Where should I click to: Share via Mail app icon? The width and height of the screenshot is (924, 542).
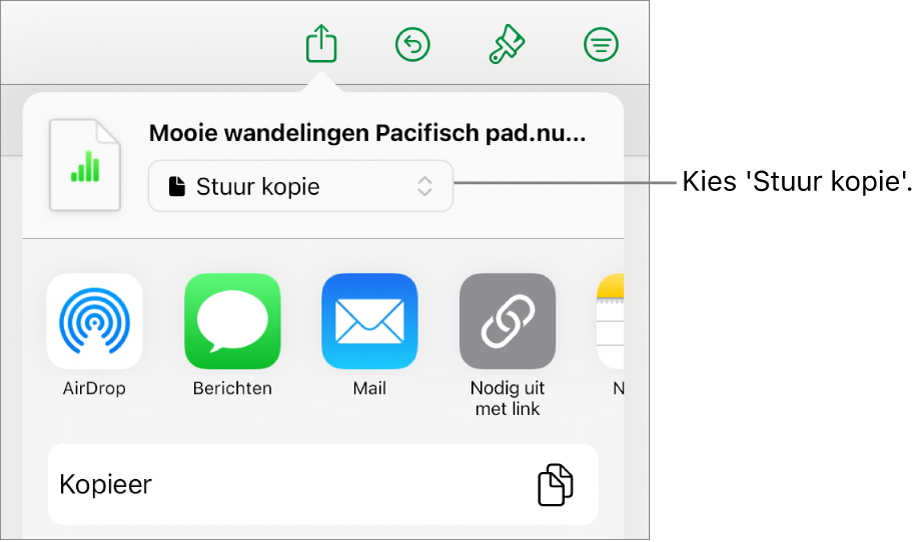coord(369,321)
